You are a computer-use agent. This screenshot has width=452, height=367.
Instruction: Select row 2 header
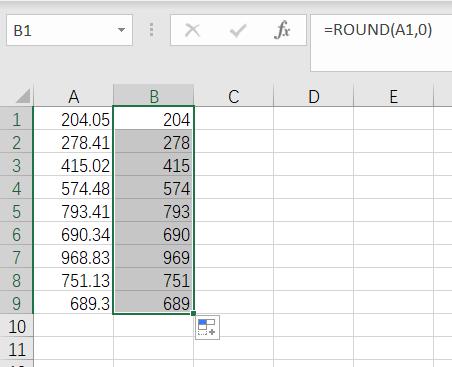pos(16,142)
